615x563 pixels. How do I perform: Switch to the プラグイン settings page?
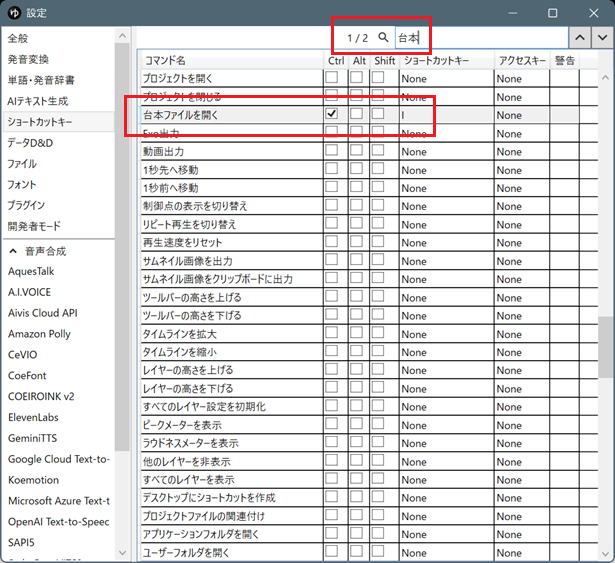26,205
